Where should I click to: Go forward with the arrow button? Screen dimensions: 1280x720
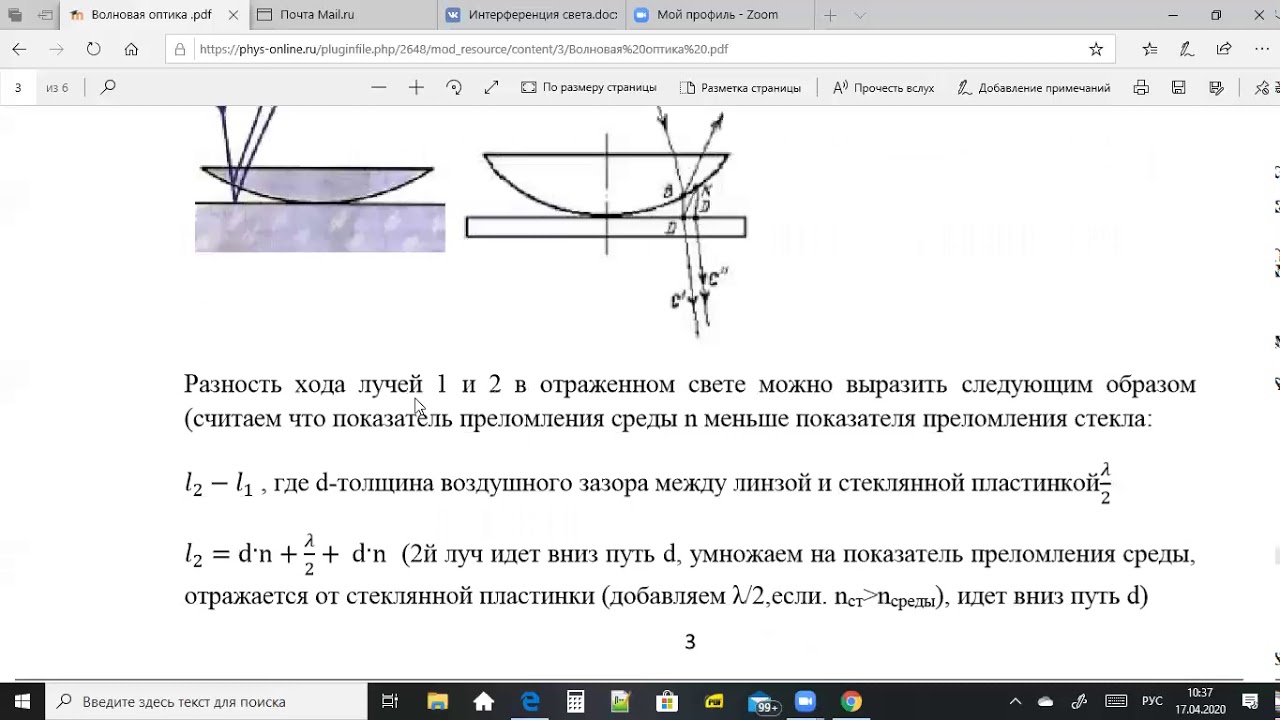pyautogui.click(x=56, y=49)
